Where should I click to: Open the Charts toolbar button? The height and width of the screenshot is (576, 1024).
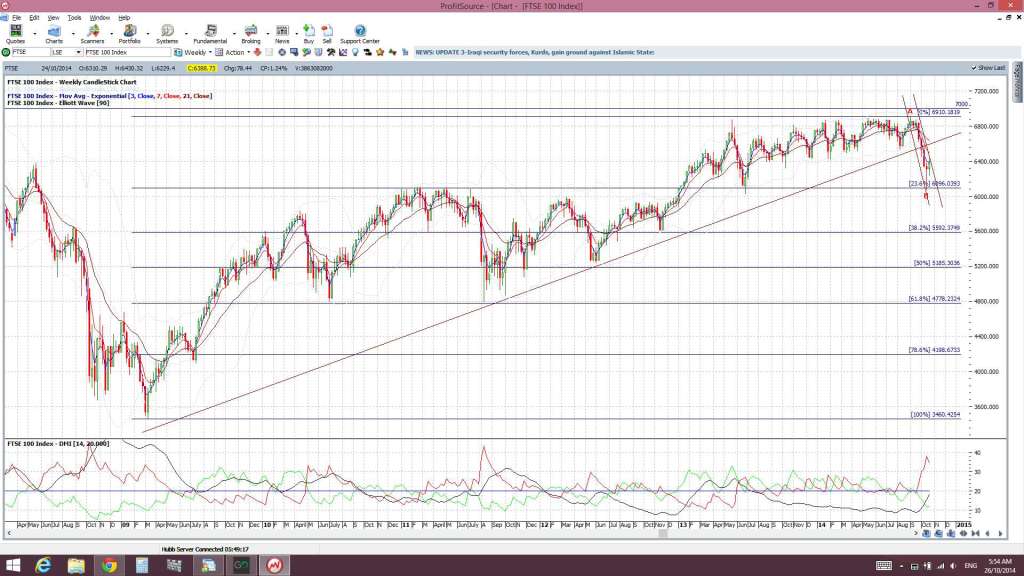click(54, 34)
